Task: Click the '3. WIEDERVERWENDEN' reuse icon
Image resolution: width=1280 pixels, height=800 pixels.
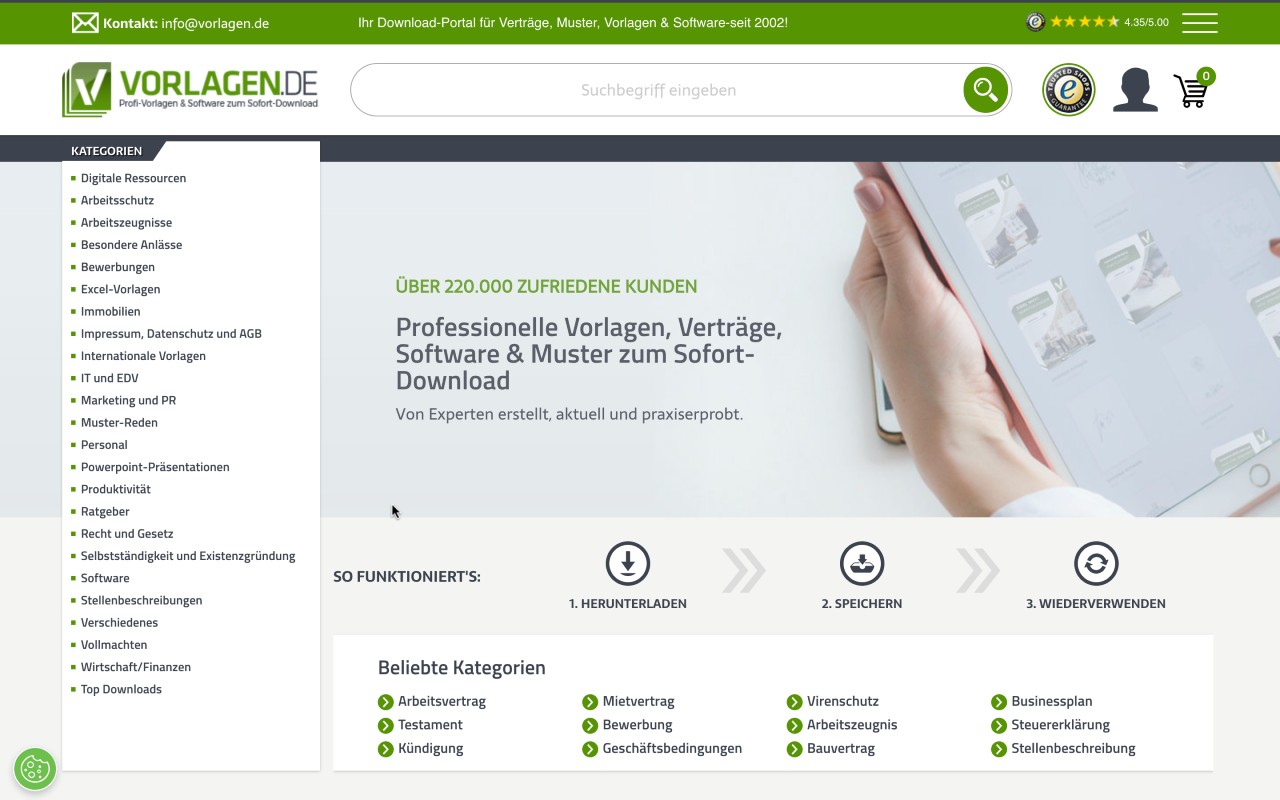Action: [x=1096, y=563]
